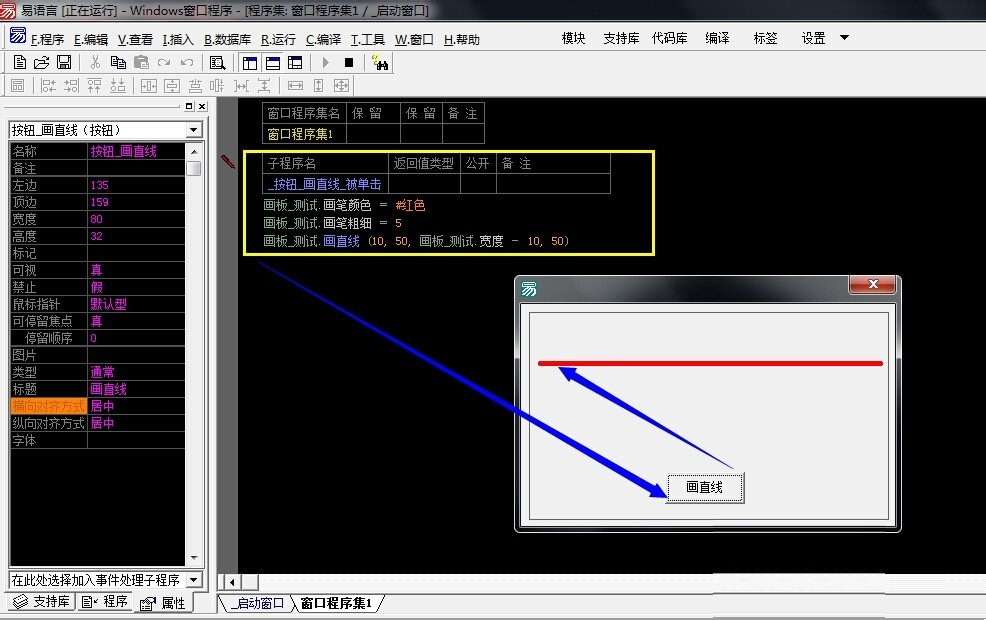Open the I.插入 menu
The height and width of the screenshot is (620, 986).
(x=178, y=40)
